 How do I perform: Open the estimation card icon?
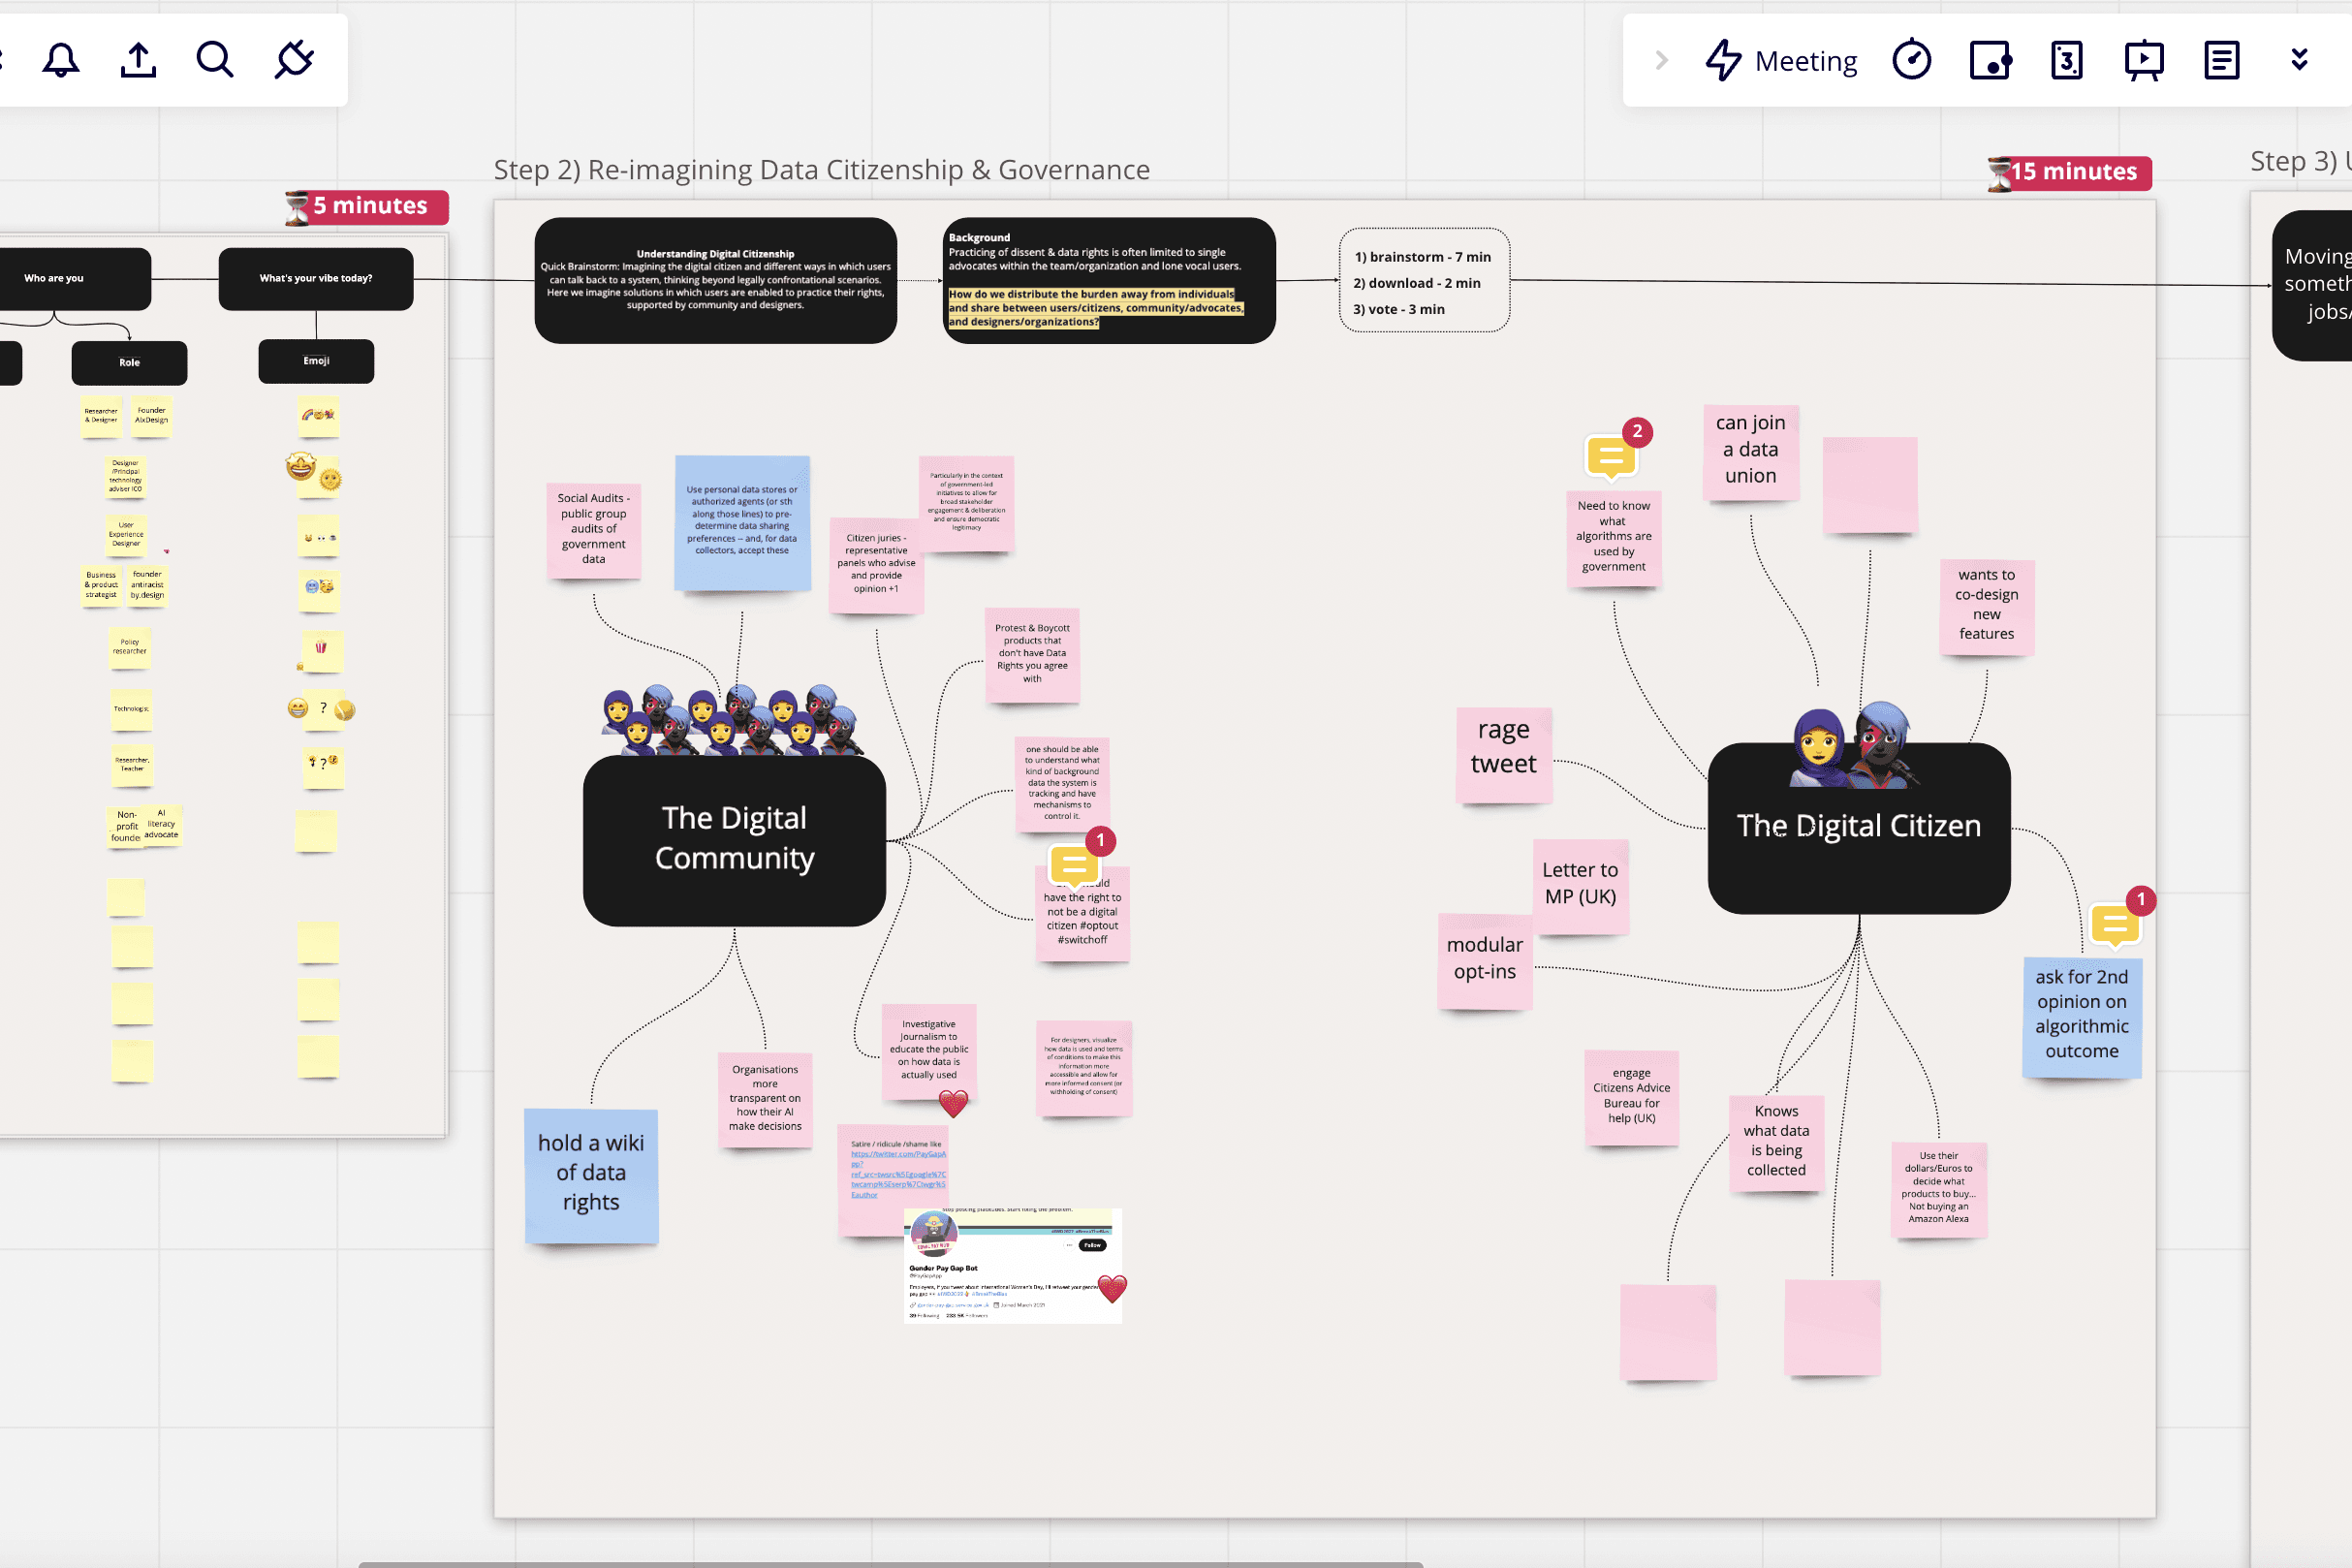pyautogui.click(x=2066, y=61)
